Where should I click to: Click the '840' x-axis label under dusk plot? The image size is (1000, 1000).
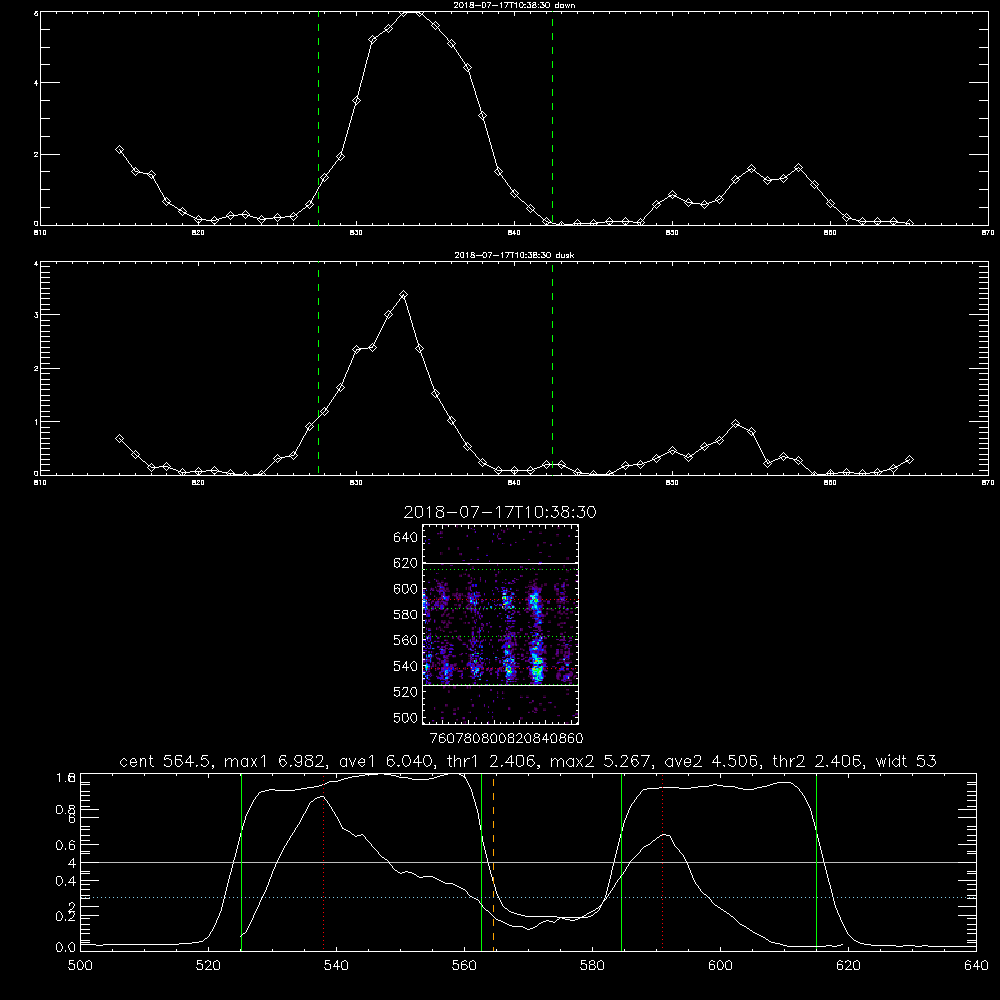pyautogui.click(x=514, y=483)
